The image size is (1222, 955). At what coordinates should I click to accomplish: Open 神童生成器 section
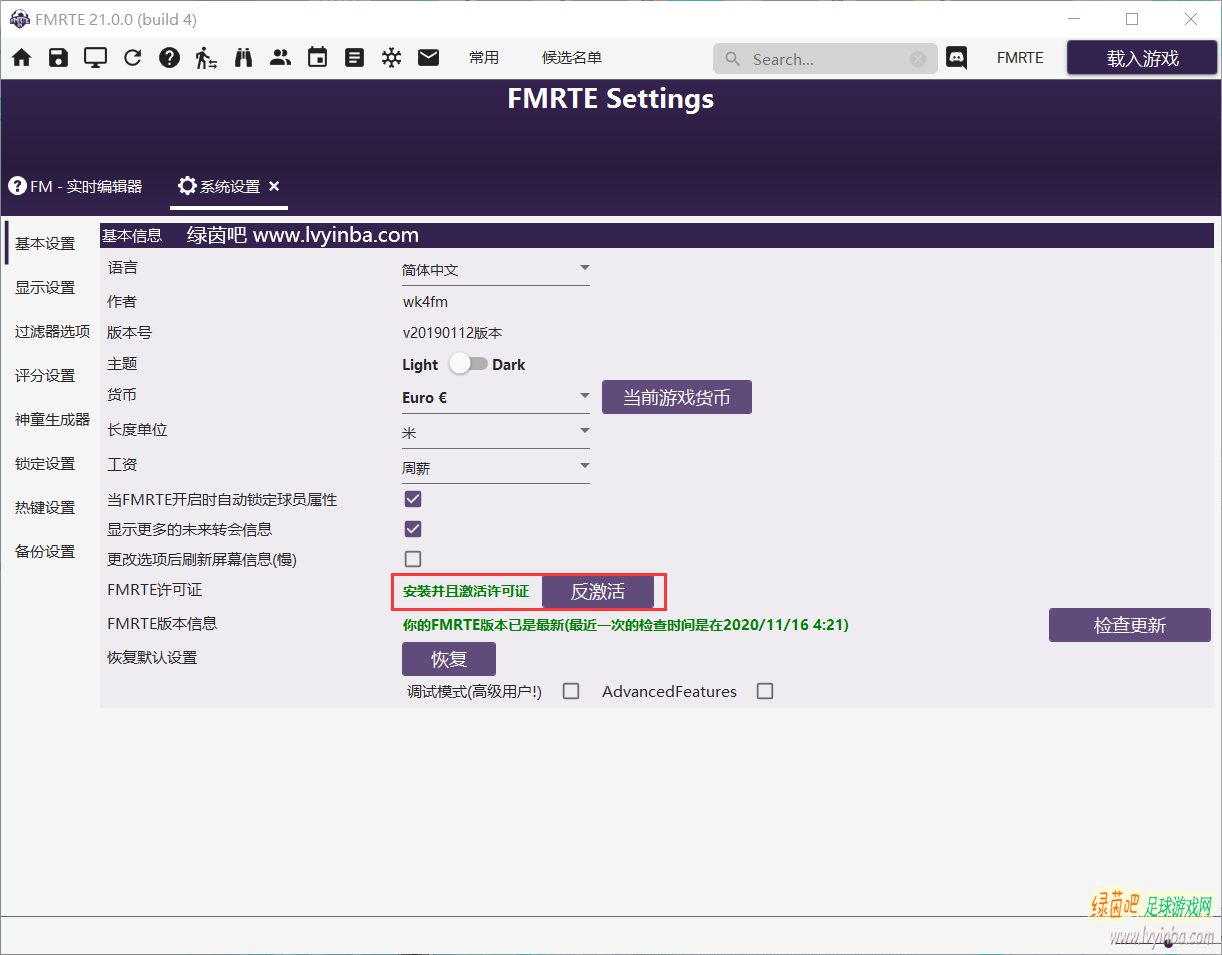pyautogui.click(x=52, y=420)
